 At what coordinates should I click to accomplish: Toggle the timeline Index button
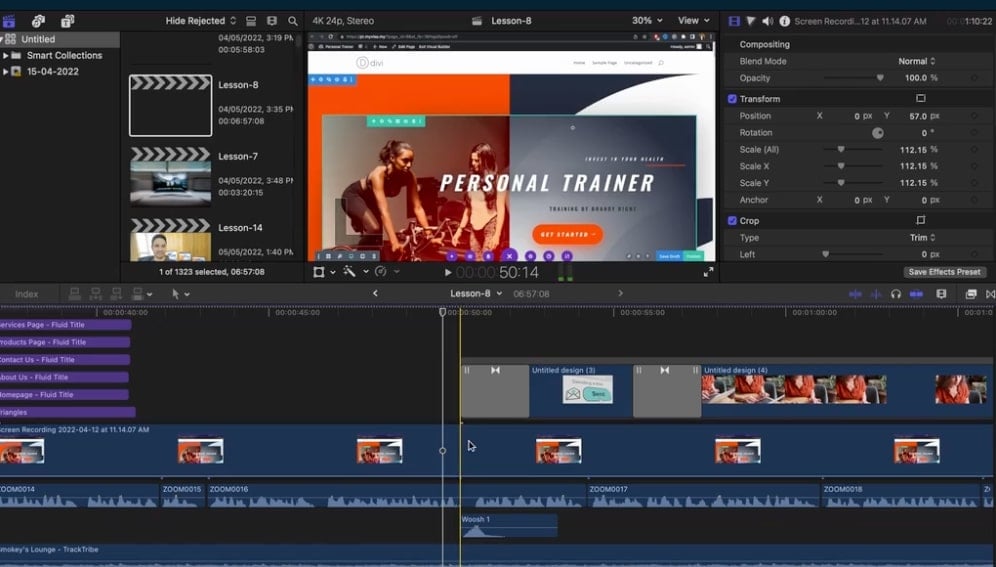(27, 294)
